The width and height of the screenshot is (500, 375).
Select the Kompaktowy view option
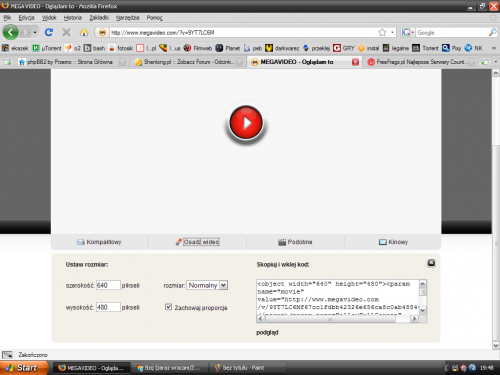coord(99,242)
